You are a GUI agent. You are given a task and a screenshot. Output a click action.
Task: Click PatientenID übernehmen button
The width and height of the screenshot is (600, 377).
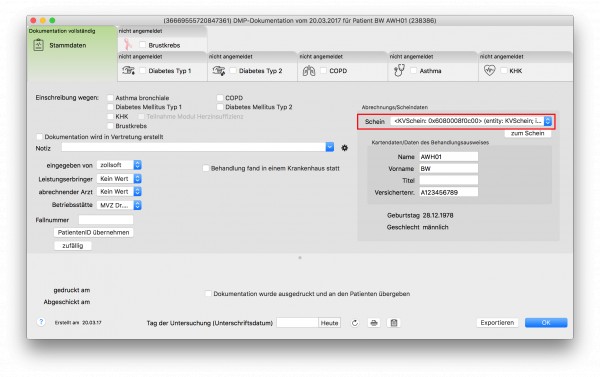[93, 232]
